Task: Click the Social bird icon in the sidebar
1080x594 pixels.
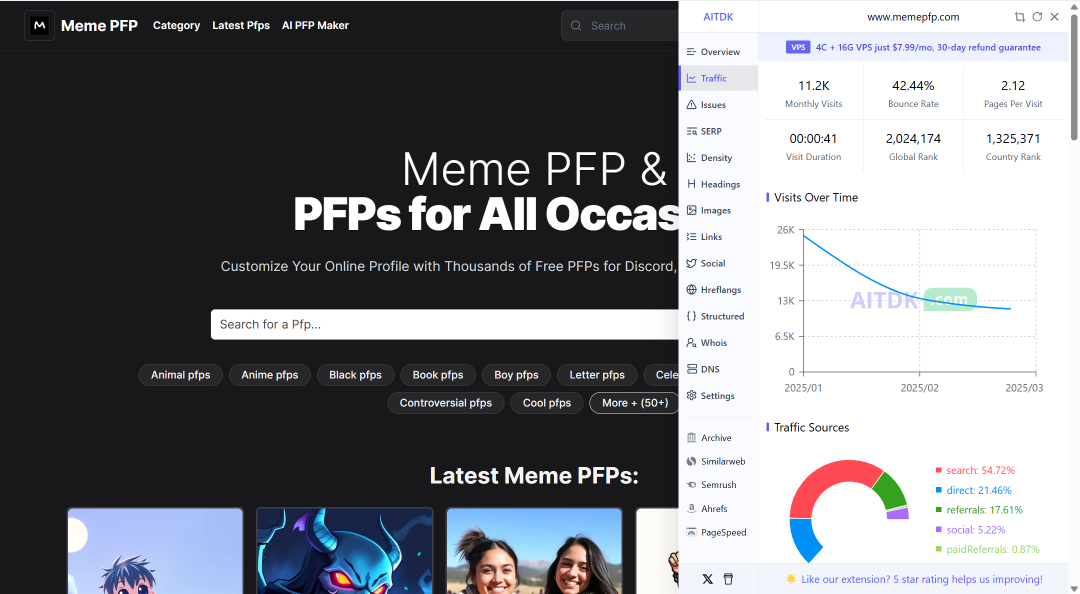Action: click(692, 263)
